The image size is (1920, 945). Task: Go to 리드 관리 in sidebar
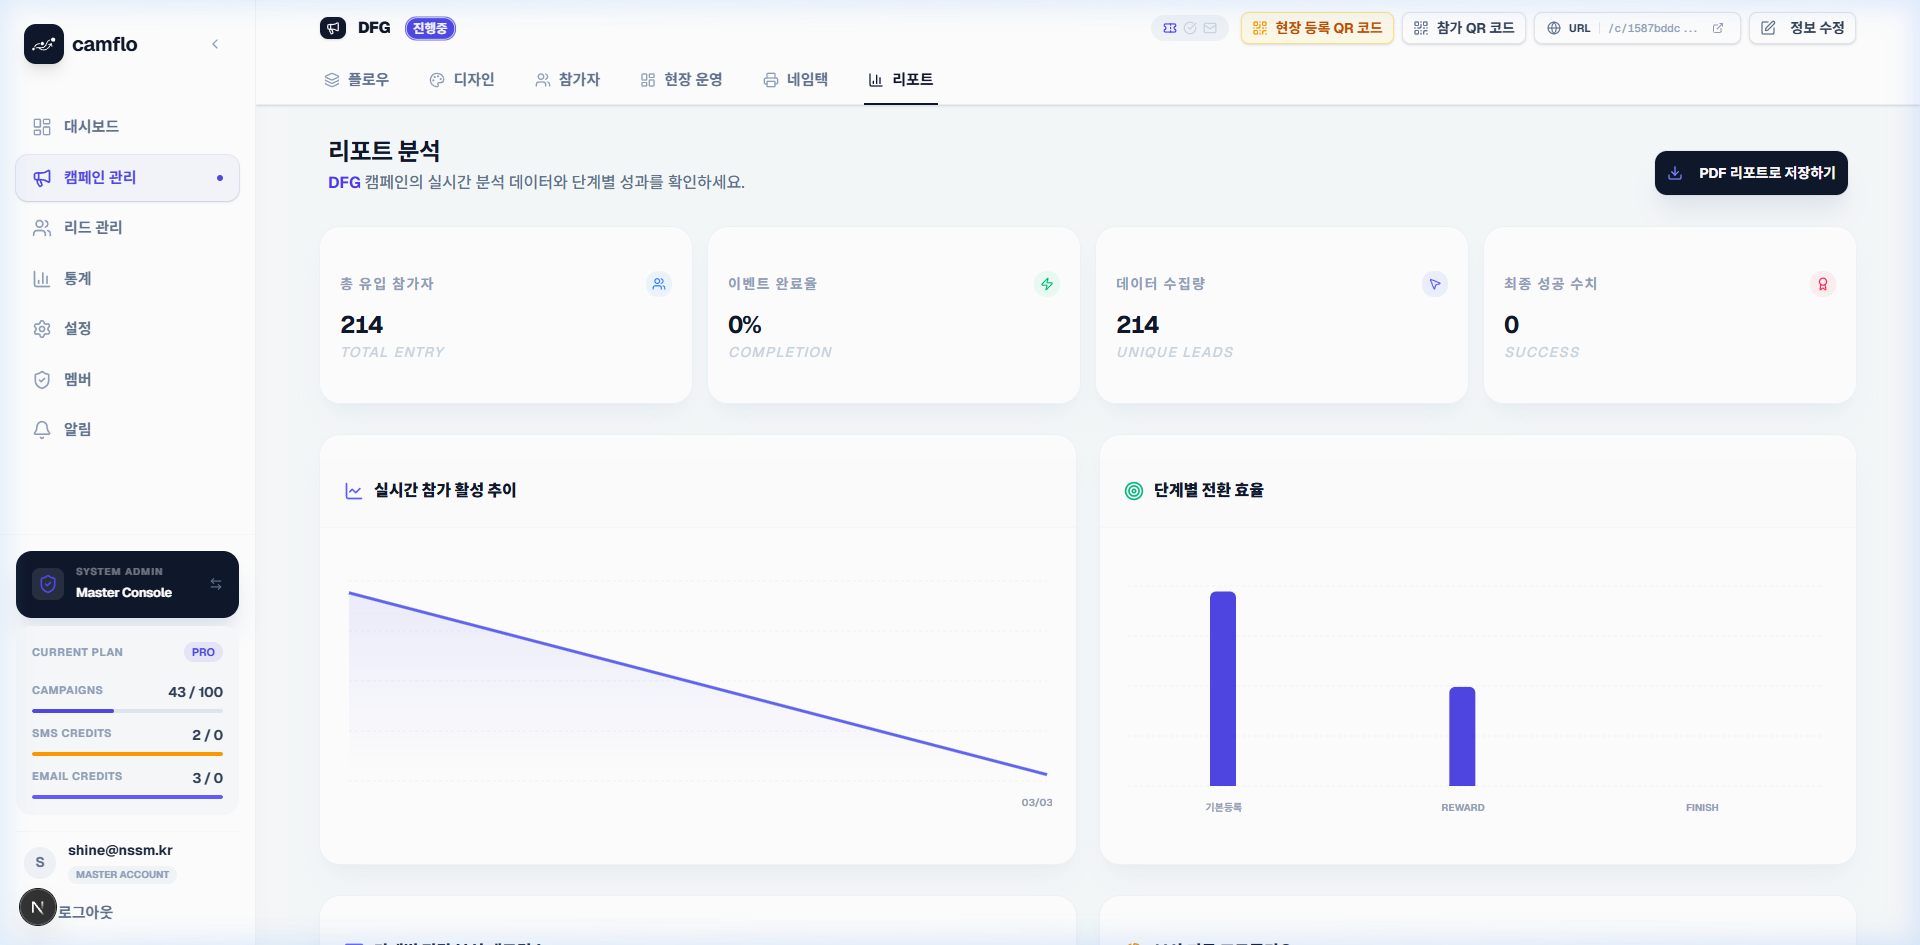pos(92,228)
